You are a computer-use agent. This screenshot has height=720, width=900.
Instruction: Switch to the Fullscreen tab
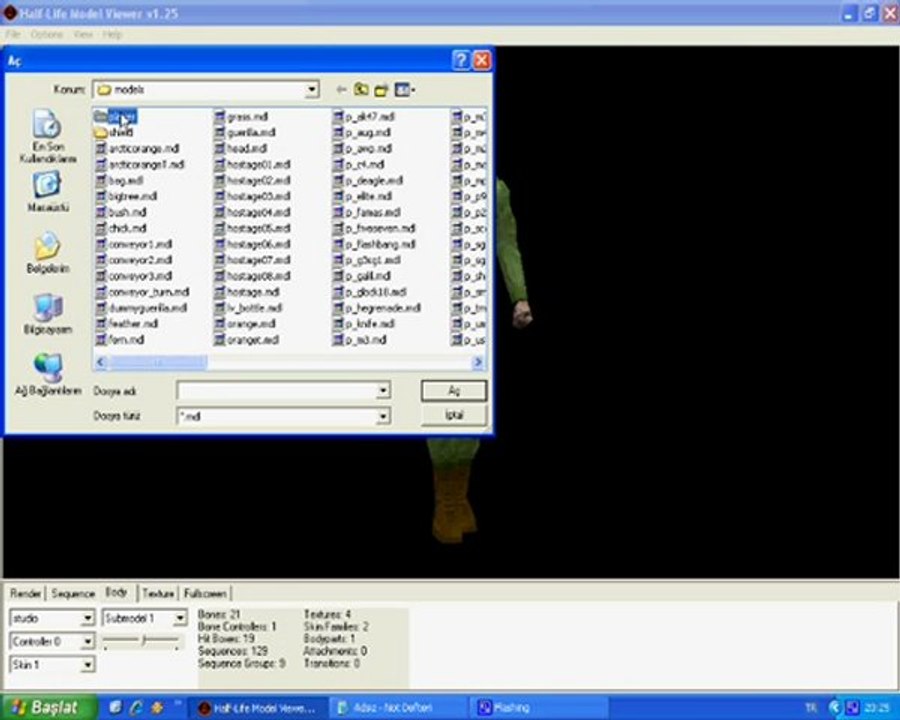[x=205, y=594]
